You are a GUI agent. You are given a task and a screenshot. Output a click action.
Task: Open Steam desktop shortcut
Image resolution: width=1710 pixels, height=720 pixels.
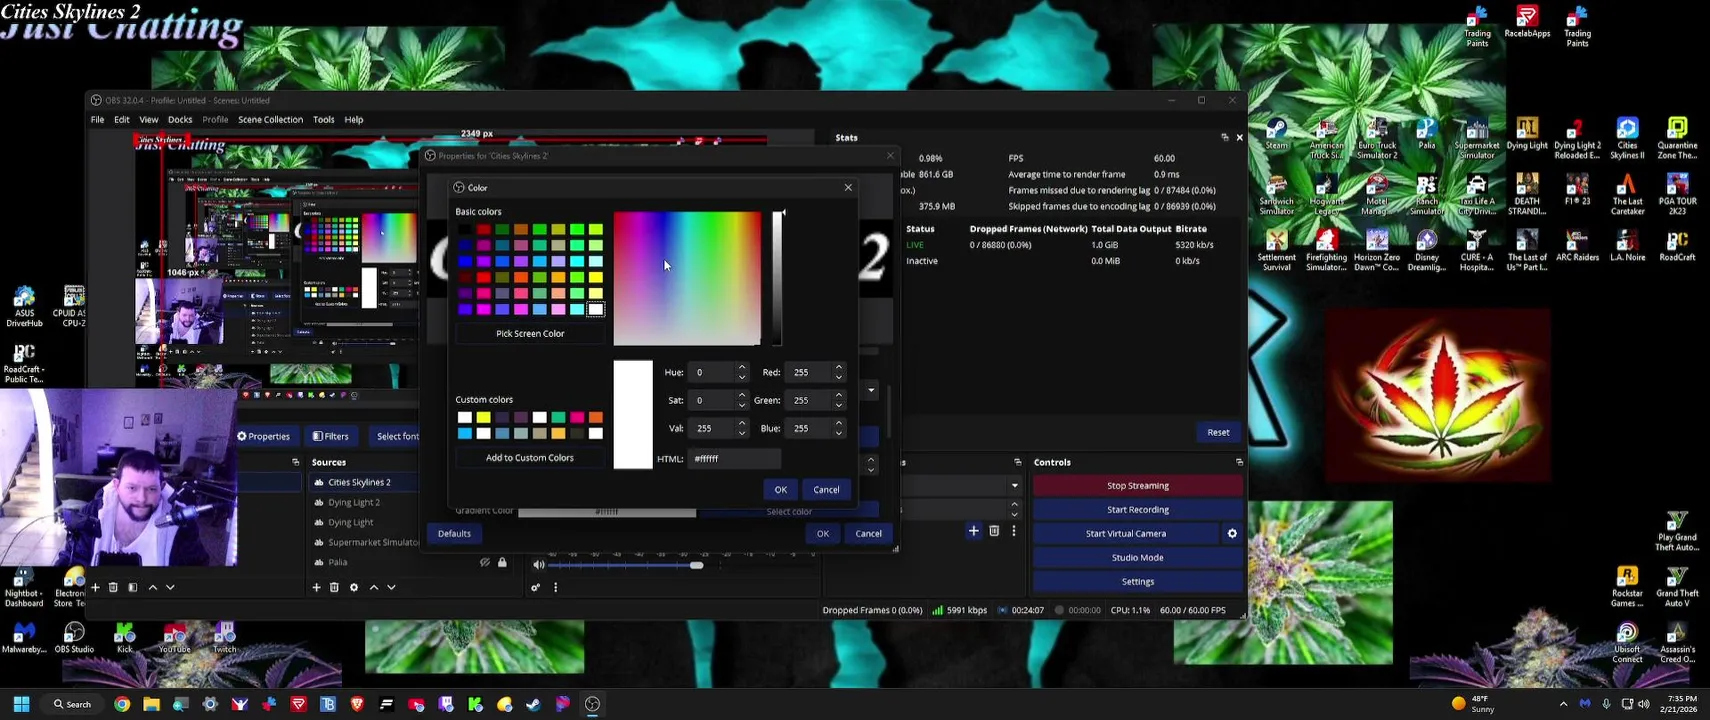point(1276,134)
